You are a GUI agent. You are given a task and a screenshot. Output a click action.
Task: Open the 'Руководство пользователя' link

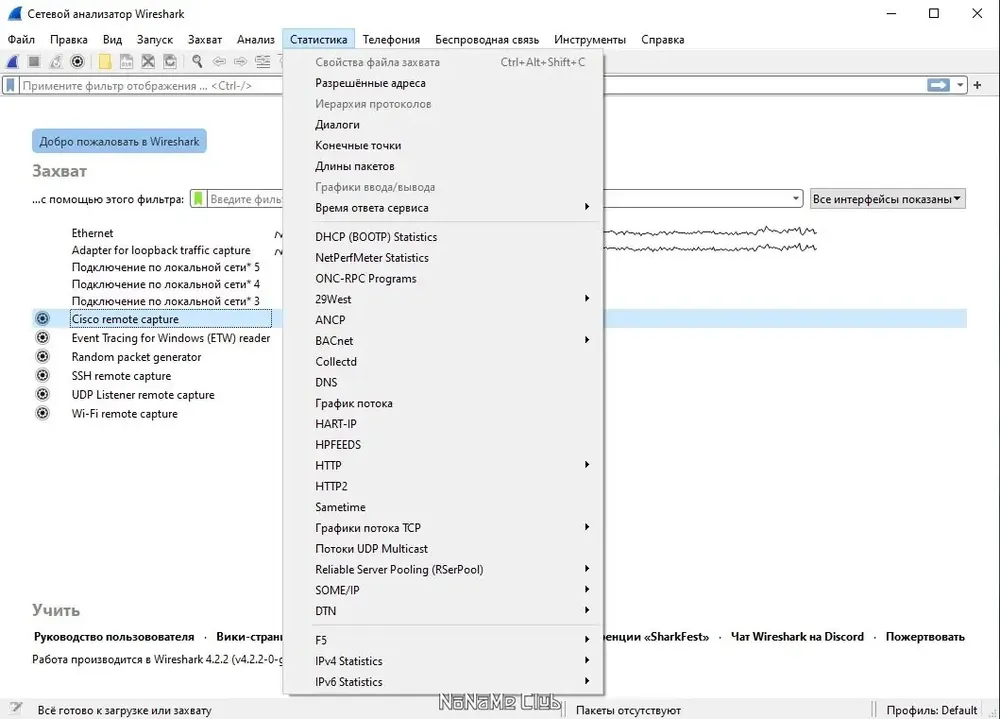pyautogui.click(x=114, y=637)
